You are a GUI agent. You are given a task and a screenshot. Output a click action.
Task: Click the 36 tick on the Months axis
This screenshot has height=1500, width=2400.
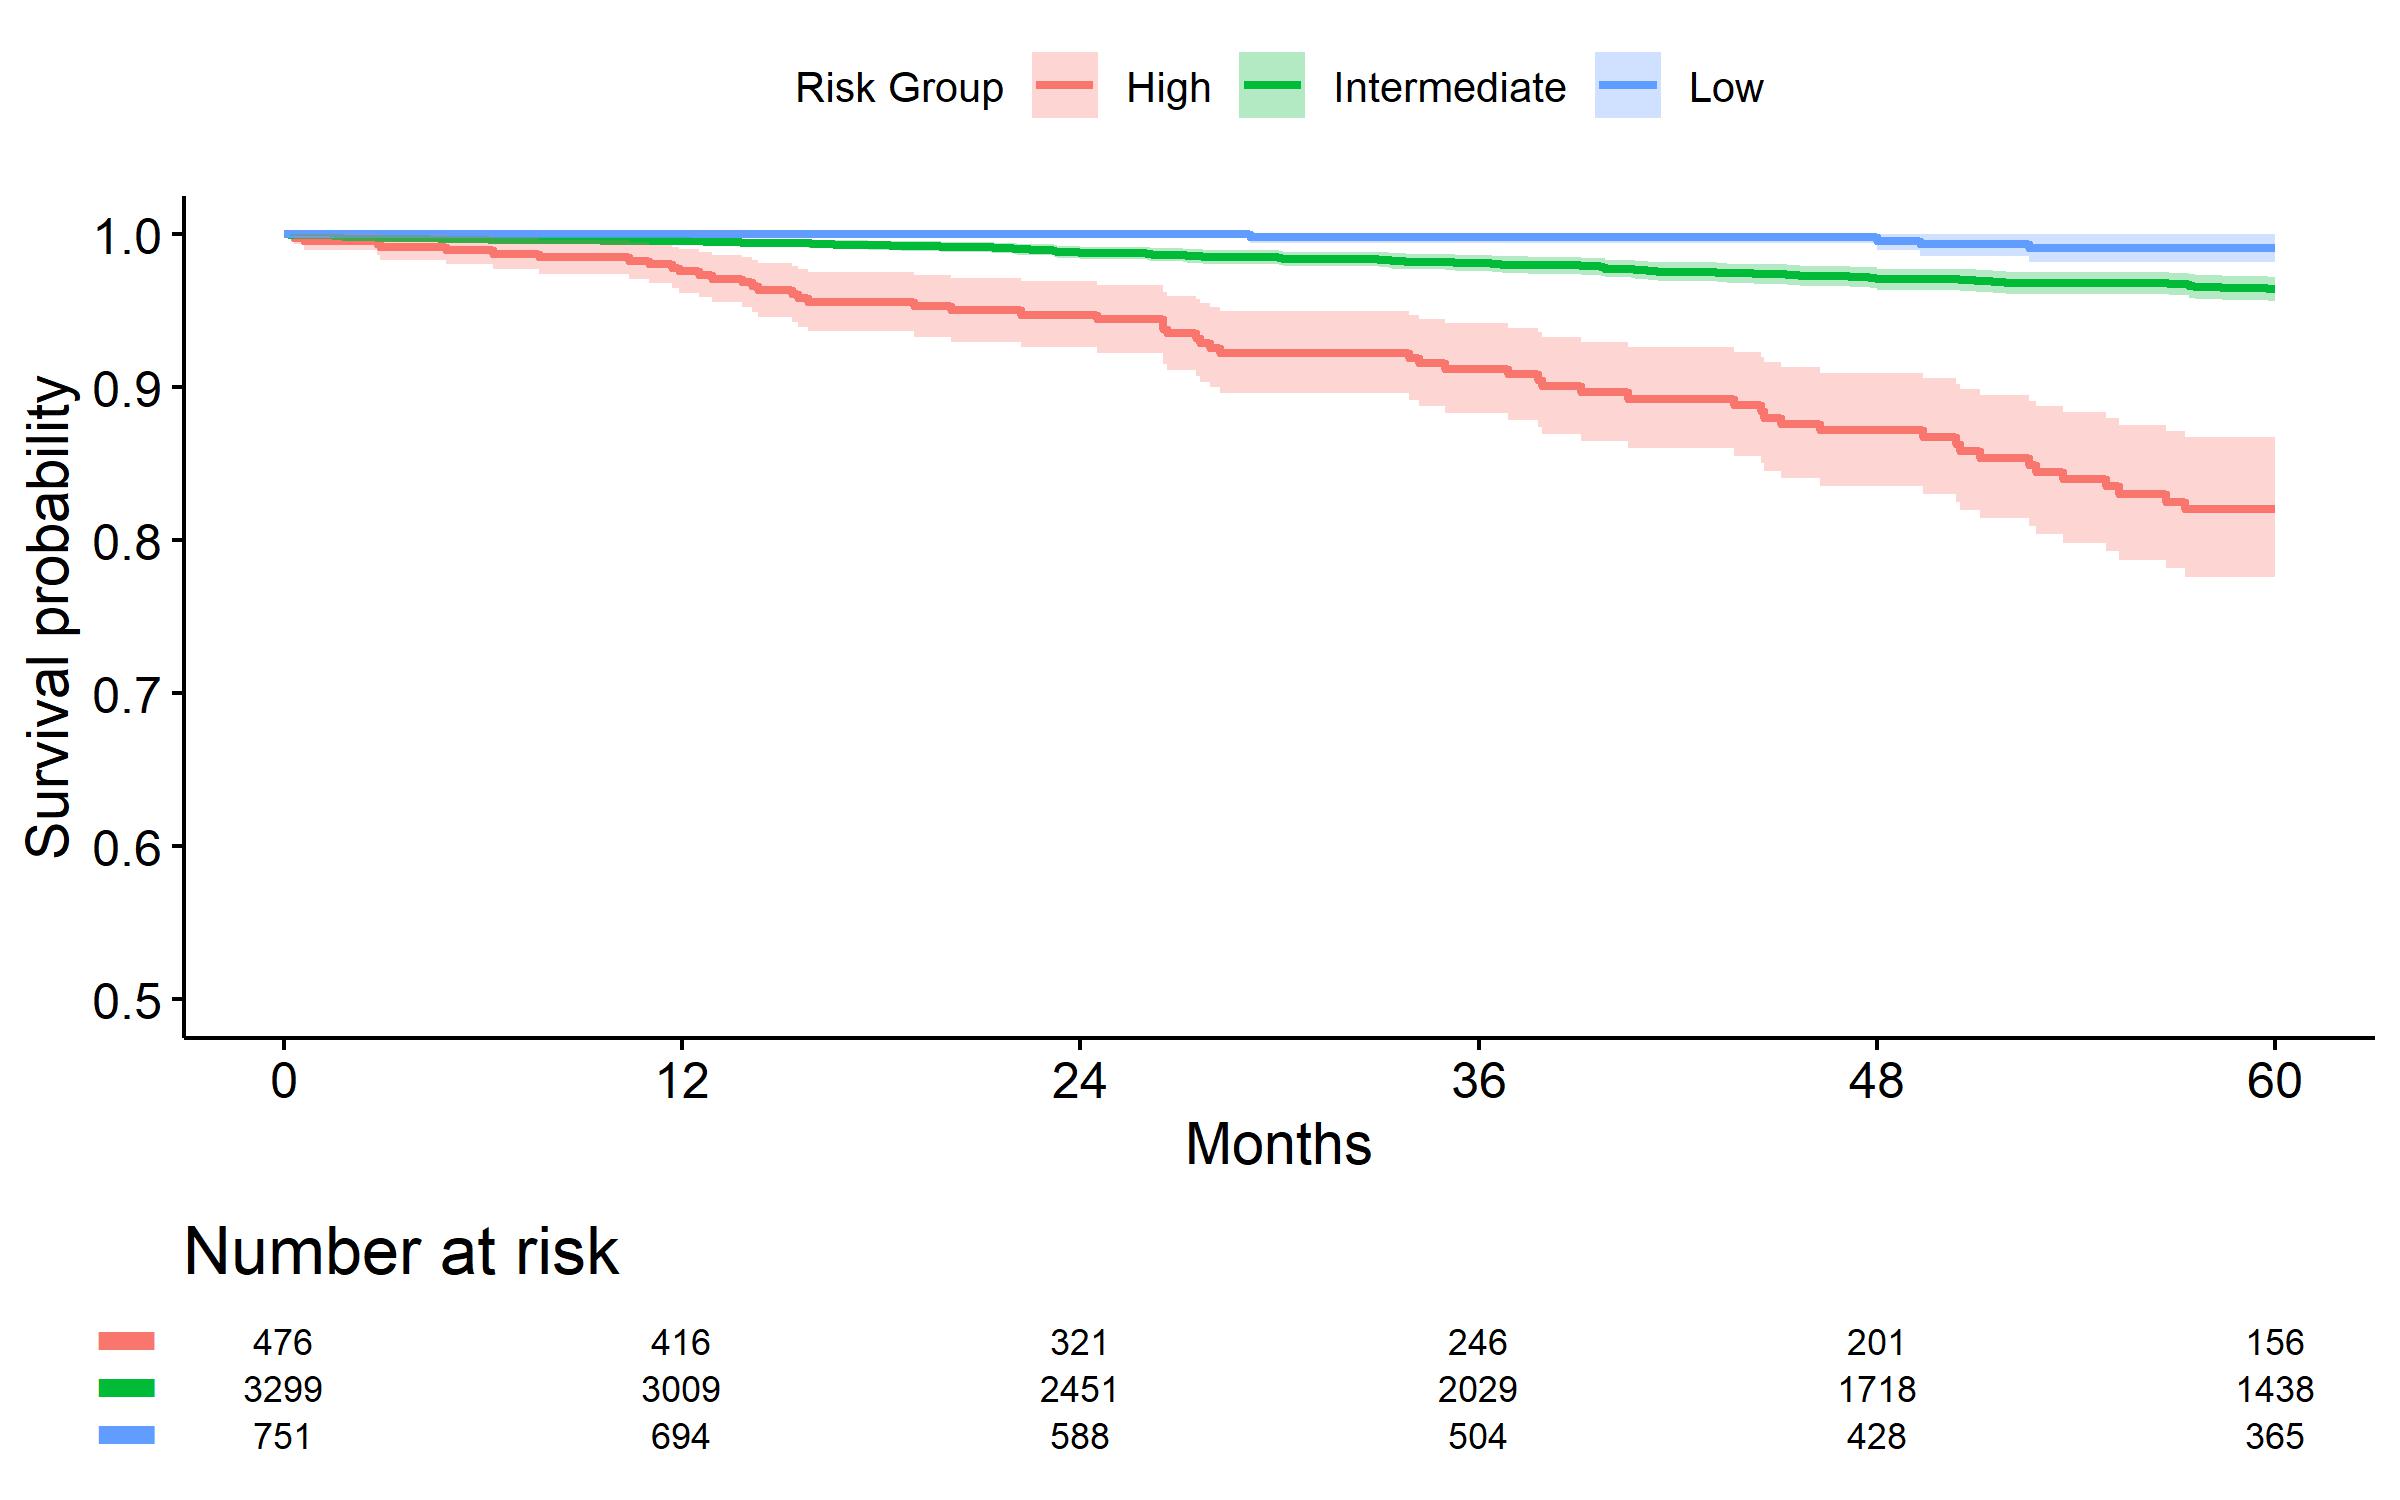pos(1478,1082)
